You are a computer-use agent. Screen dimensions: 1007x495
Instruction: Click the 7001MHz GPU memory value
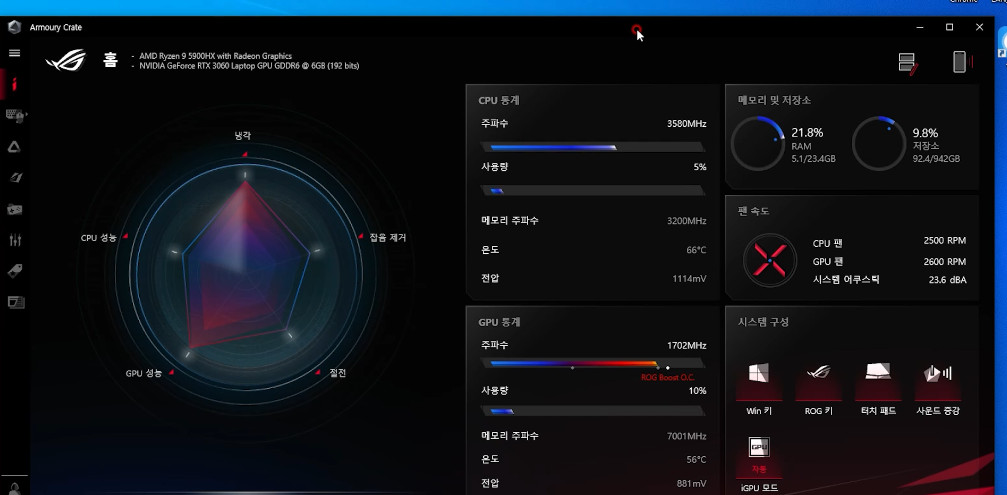(x=687, y=436)
